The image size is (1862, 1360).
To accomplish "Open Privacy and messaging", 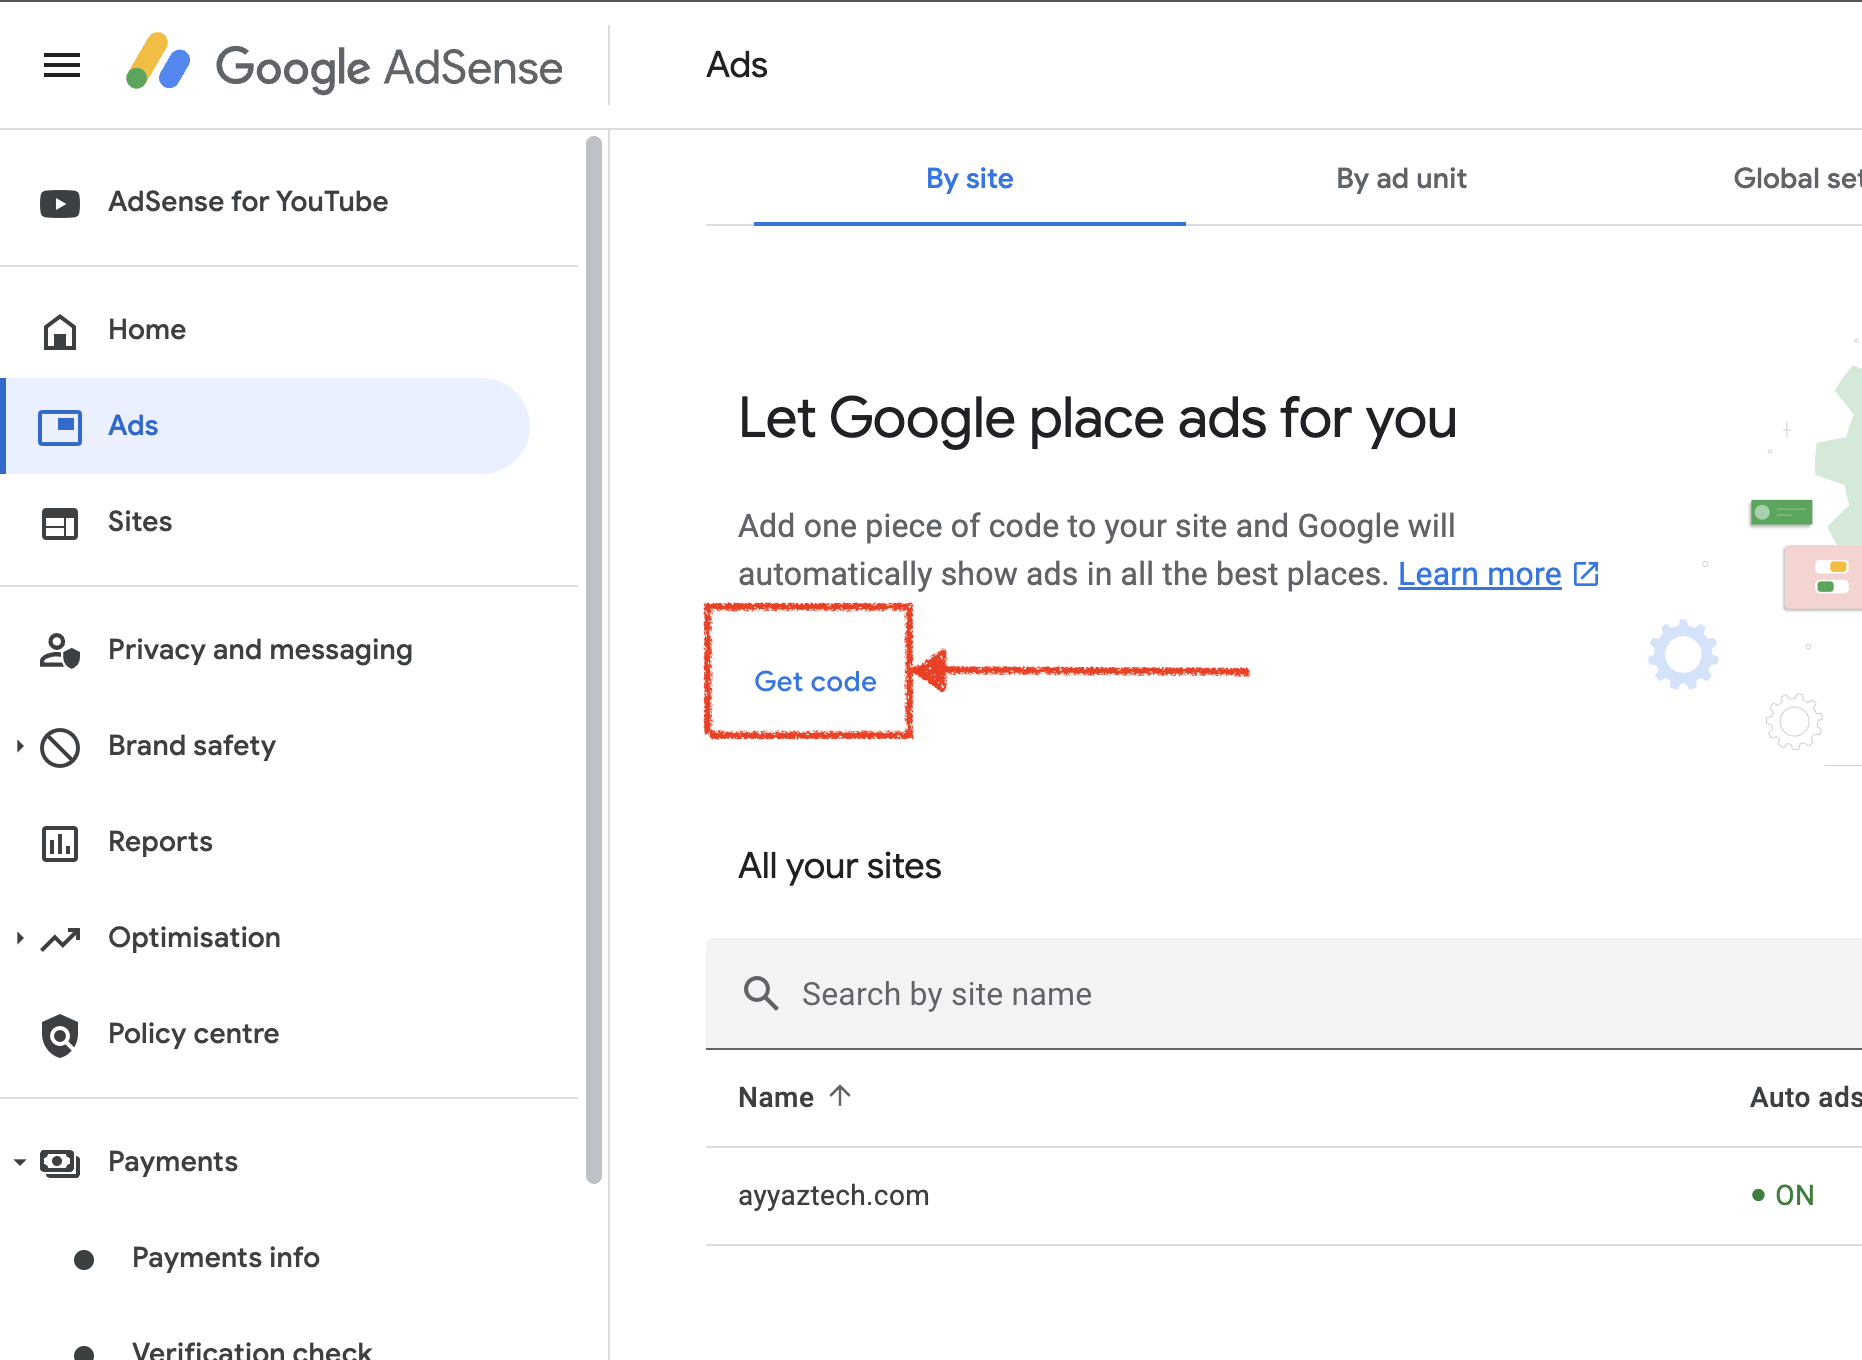I will click(x=260, y=650).
